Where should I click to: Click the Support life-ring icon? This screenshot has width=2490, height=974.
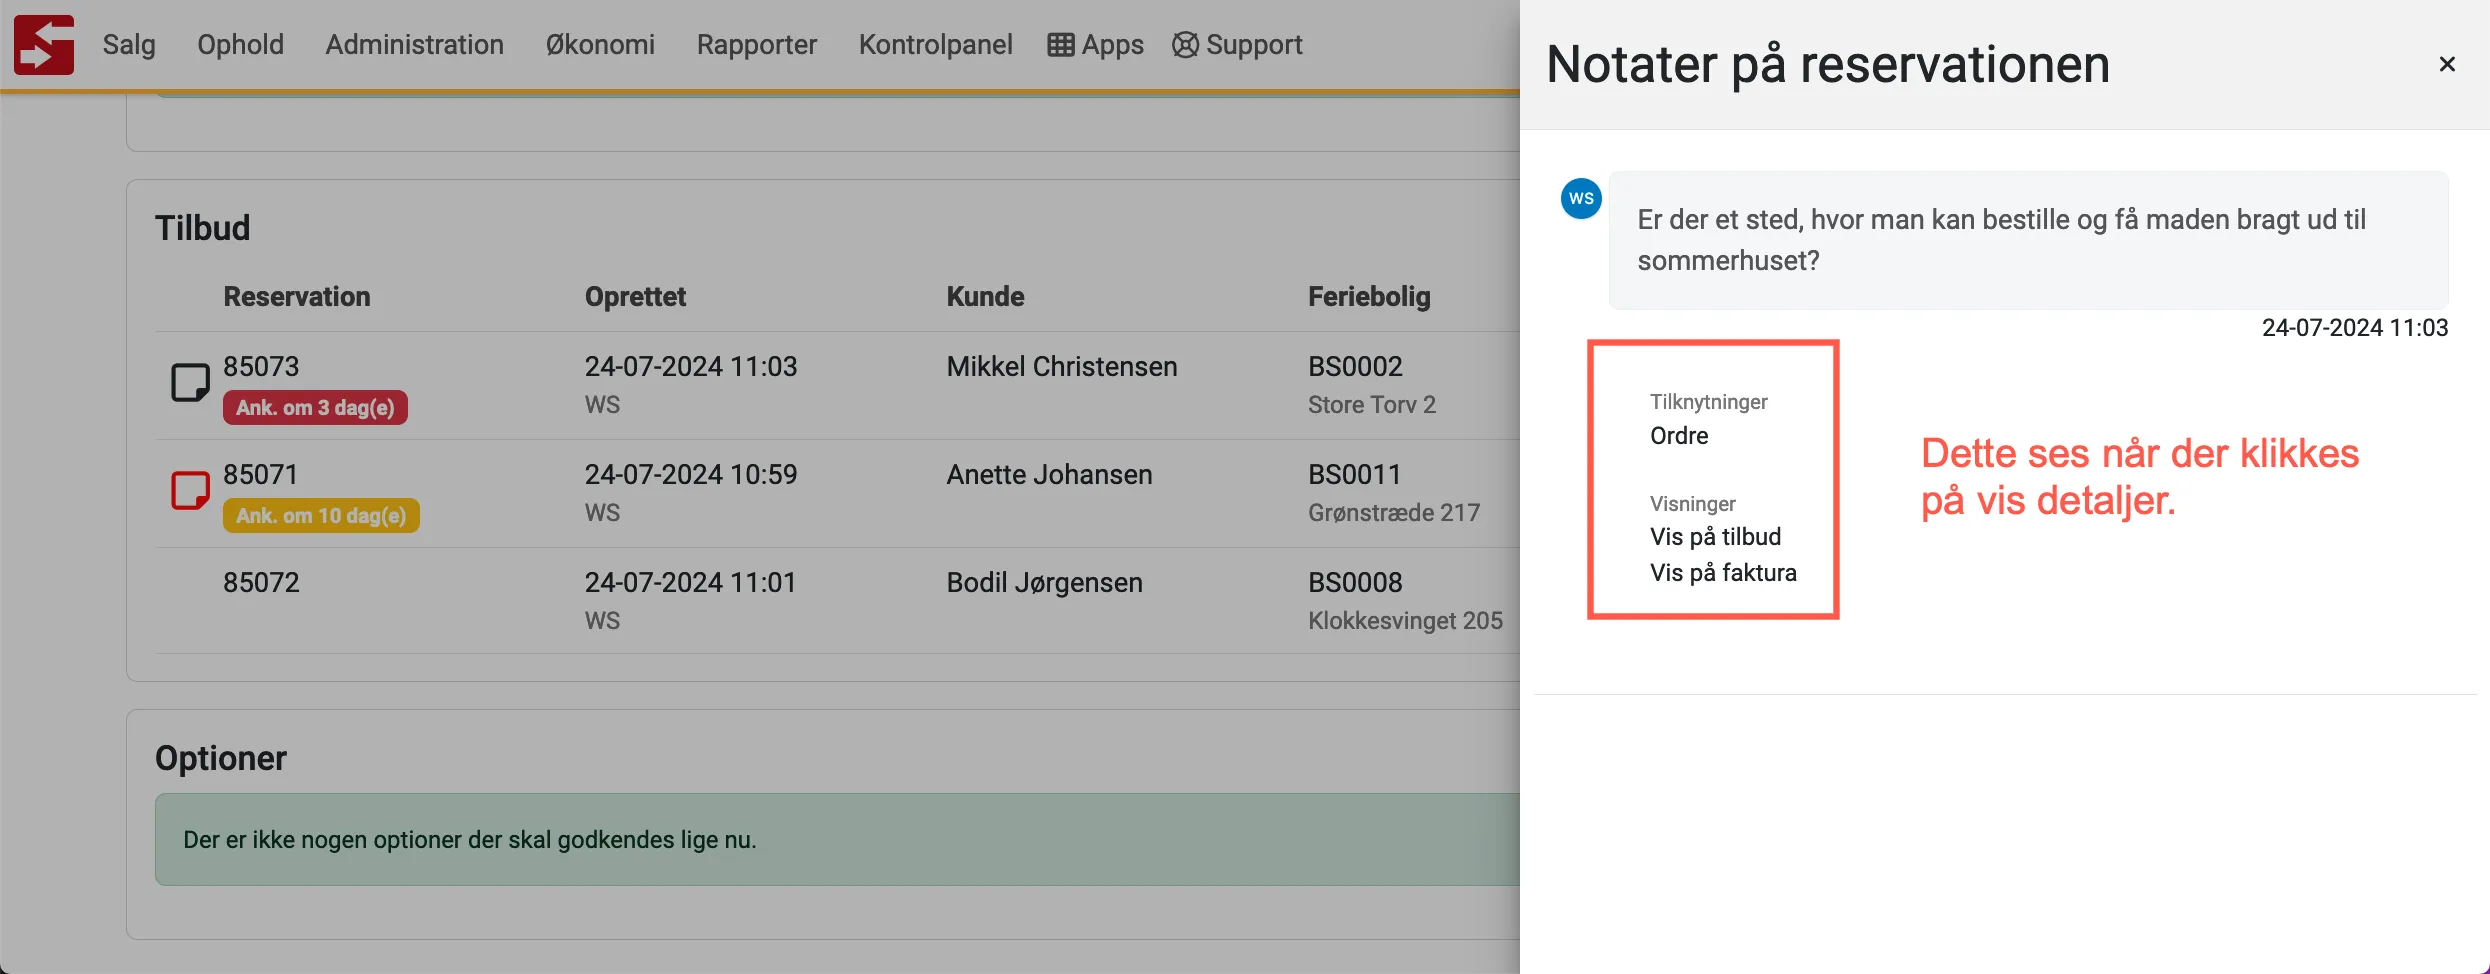pyautogui.click(x=1184, y=44)
